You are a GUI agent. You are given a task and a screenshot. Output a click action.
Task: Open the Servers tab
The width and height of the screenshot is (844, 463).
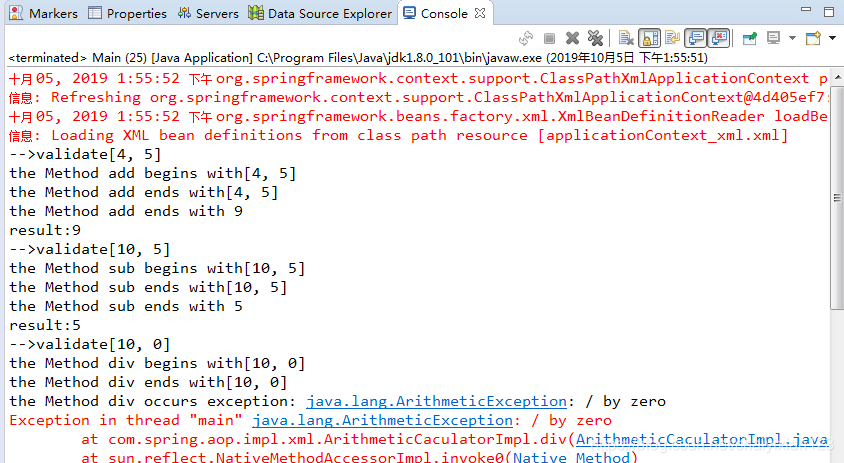pyautogui.click(x=208, y=13)
